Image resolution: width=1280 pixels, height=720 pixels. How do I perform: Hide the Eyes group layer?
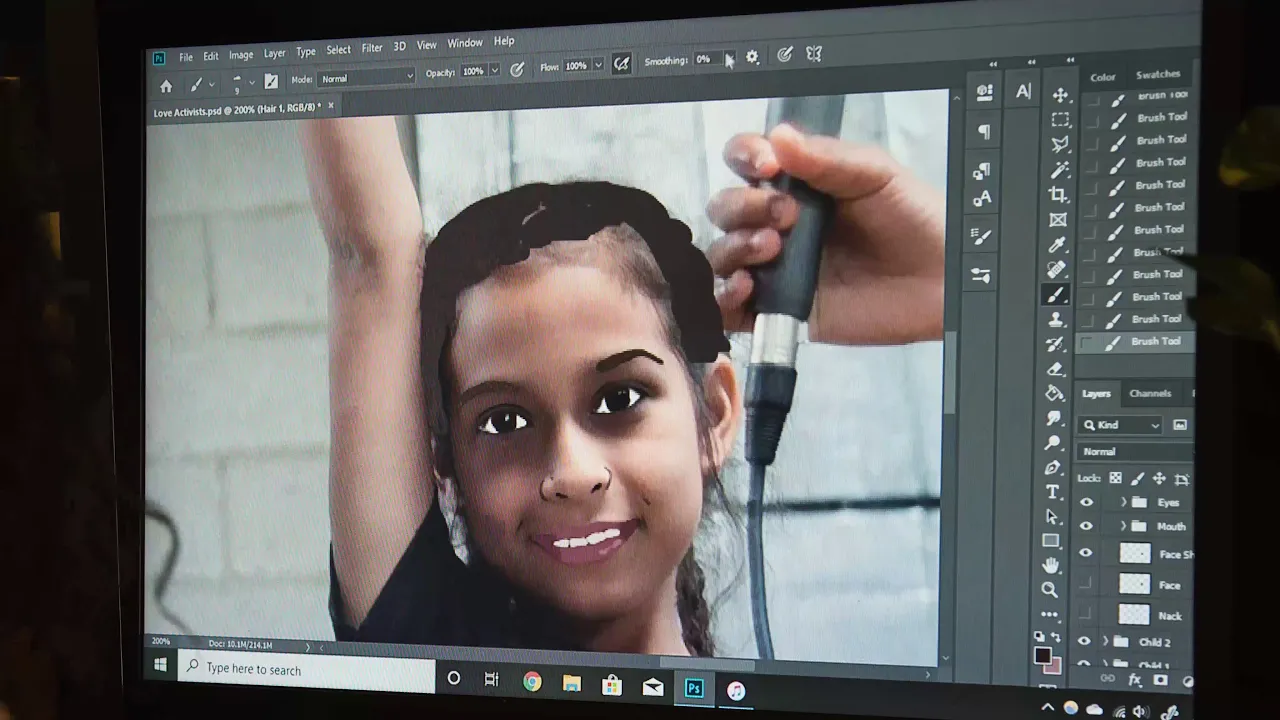[x=1087, y=503]
